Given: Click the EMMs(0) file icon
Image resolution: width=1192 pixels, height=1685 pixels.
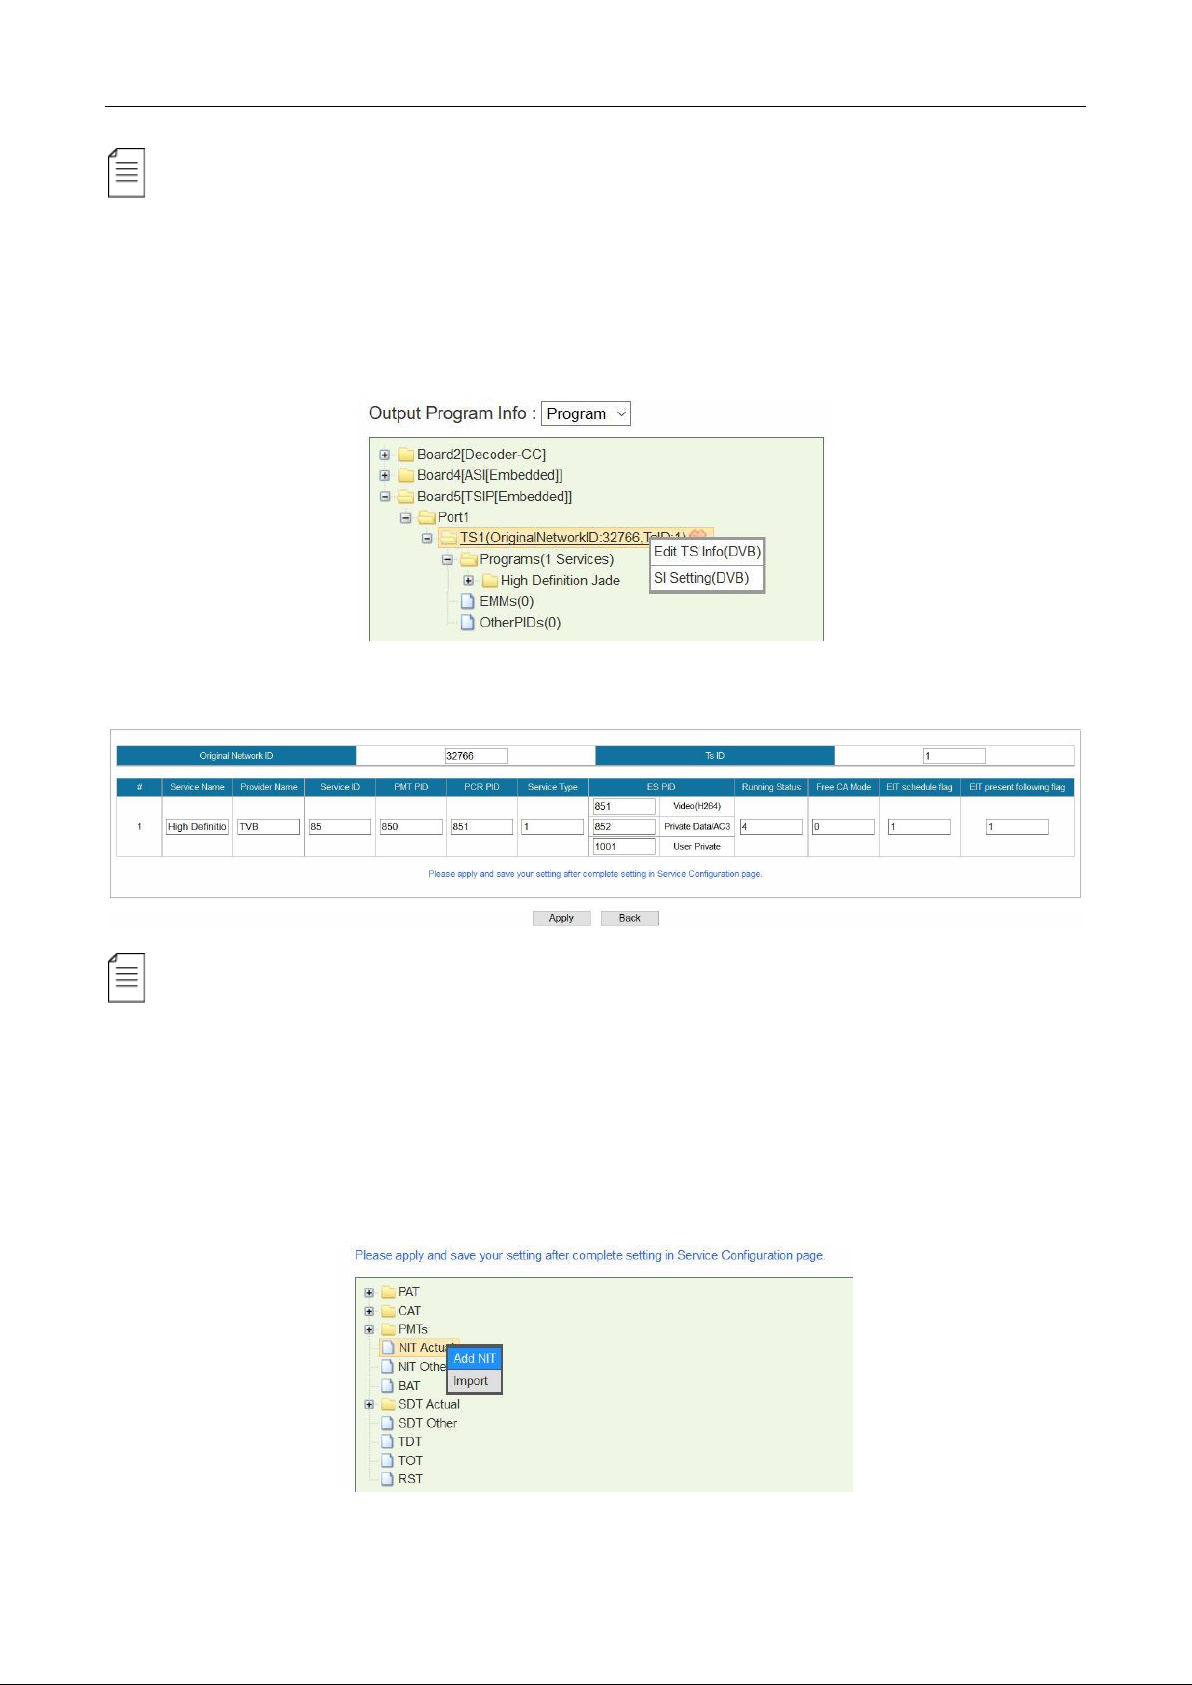Looking at the screenshot, I should (x=467, y=602).
